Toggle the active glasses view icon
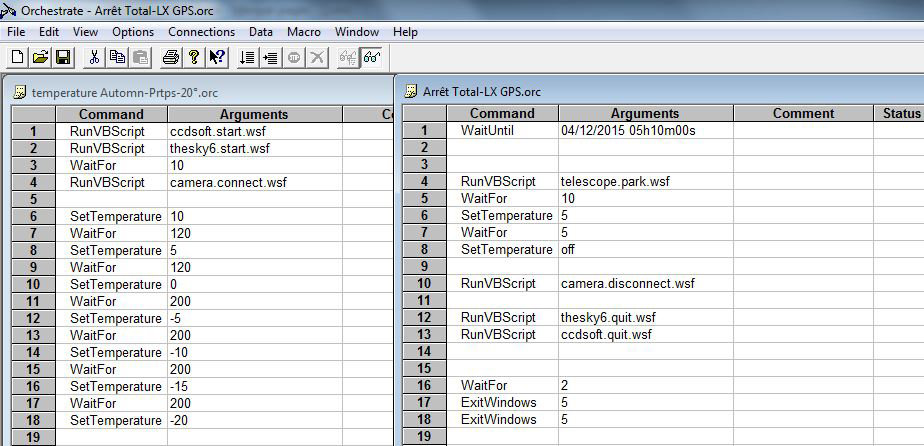This screenshot has height=446, width=924. (372, 57)
